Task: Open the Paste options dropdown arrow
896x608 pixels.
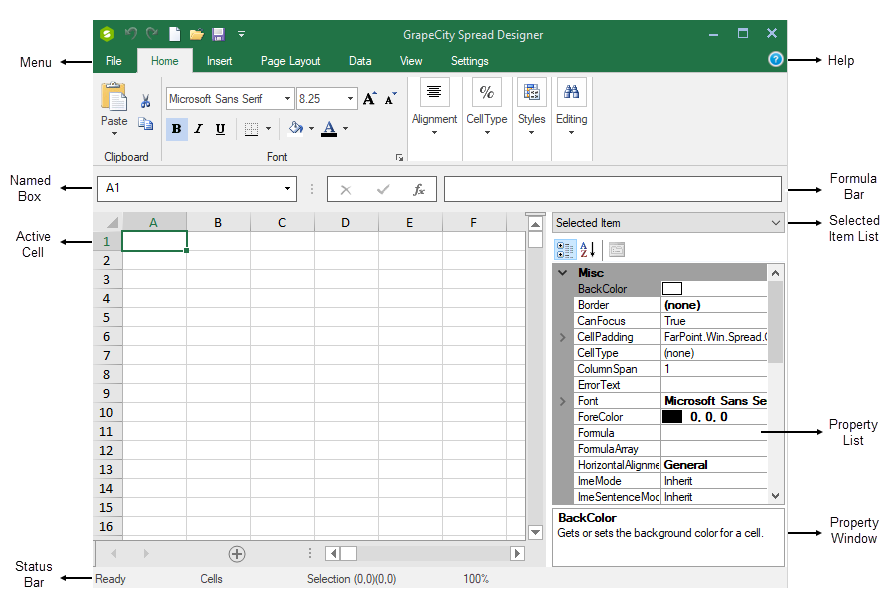Action: (x=114, y=134)
